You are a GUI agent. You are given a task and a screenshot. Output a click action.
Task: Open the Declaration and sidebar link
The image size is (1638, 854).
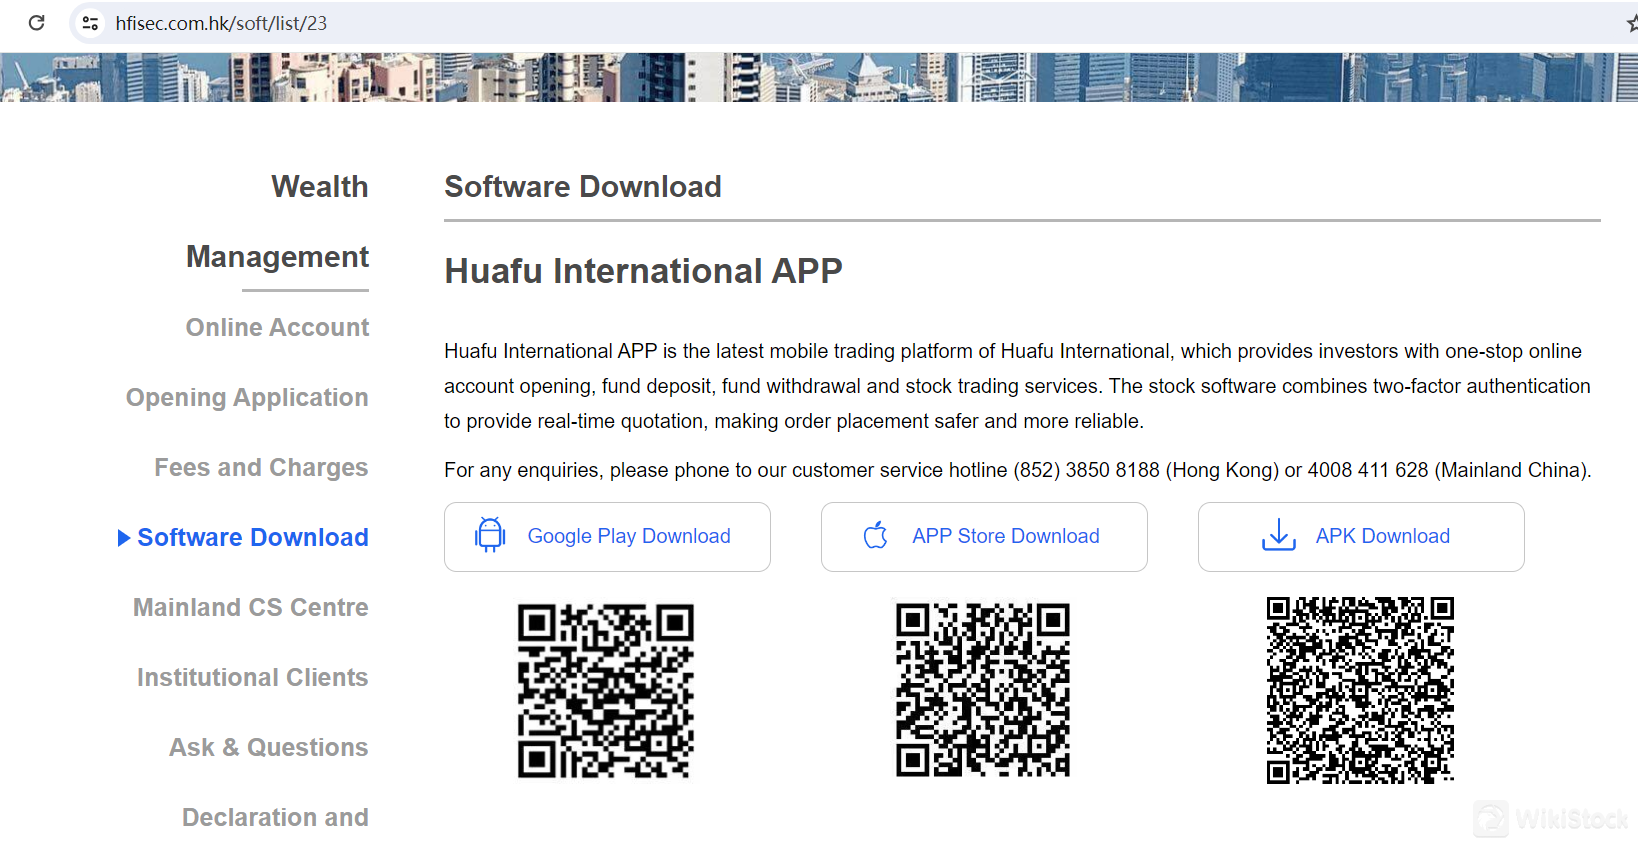(275, 818)
